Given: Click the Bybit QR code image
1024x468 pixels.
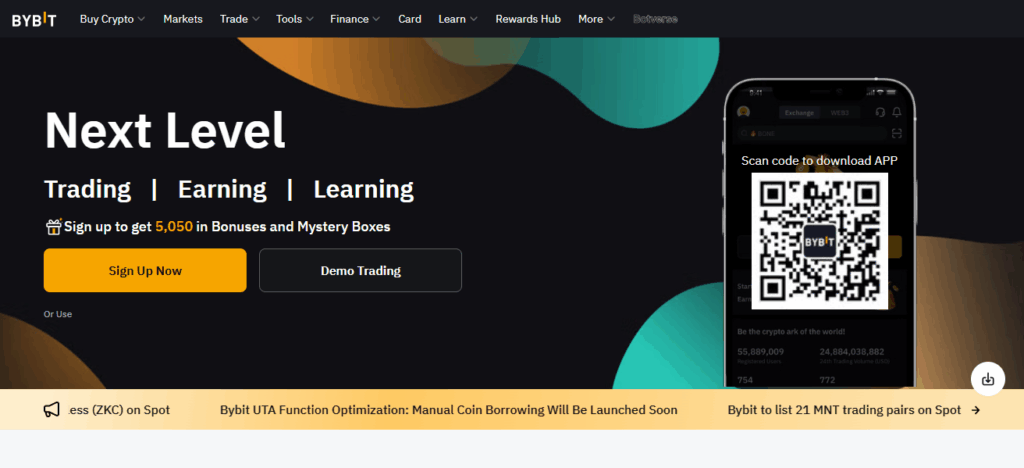Looking at the screenshot, I should [x=819, y=240].
